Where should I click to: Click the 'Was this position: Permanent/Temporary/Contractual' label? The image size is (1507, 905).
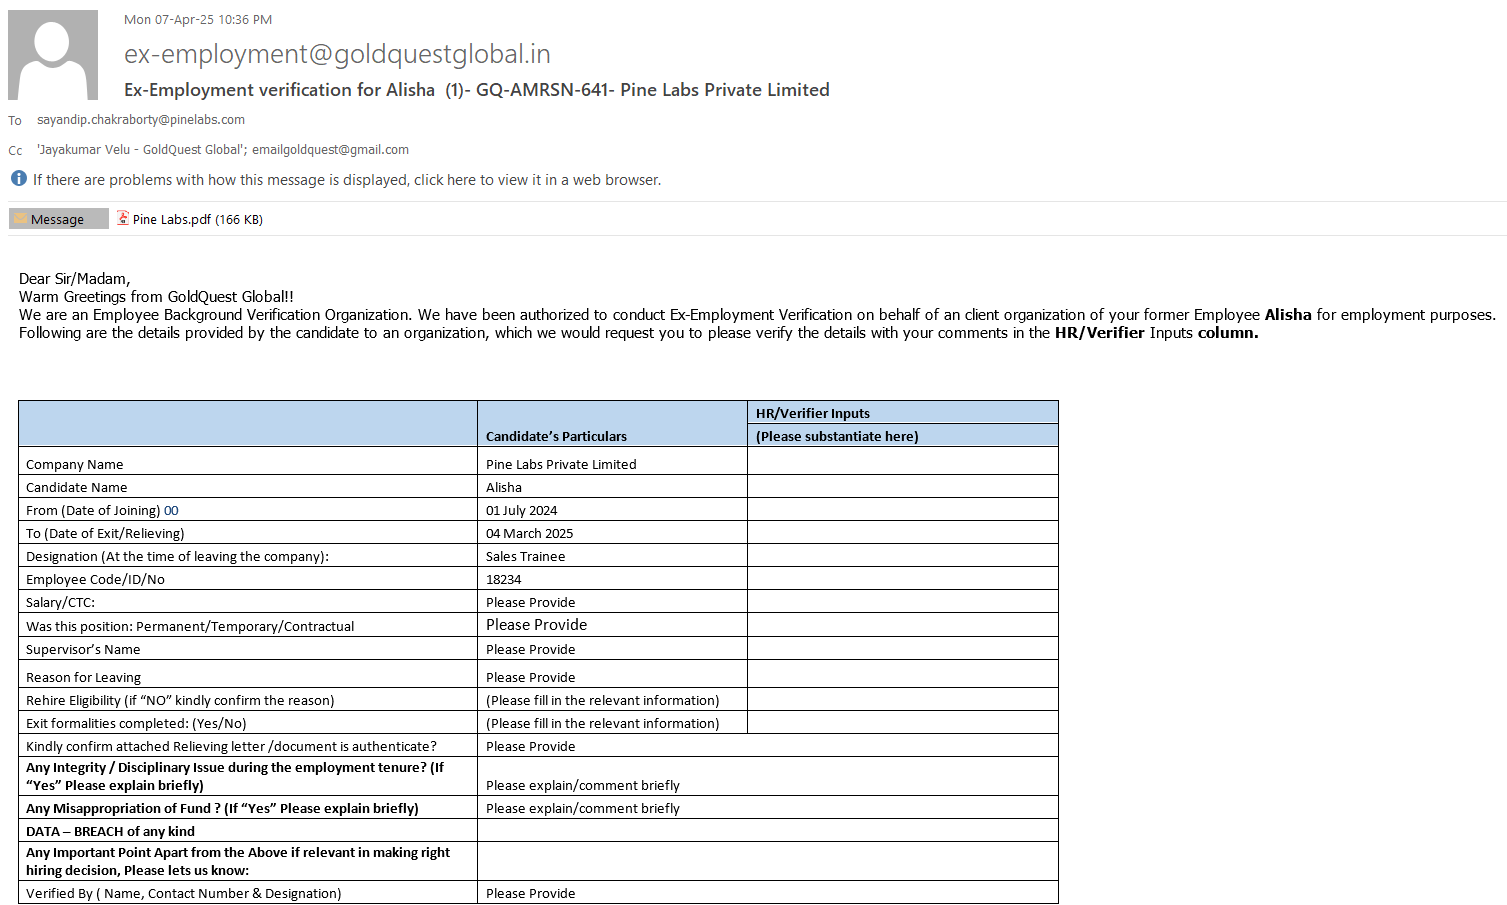(190, 626)
